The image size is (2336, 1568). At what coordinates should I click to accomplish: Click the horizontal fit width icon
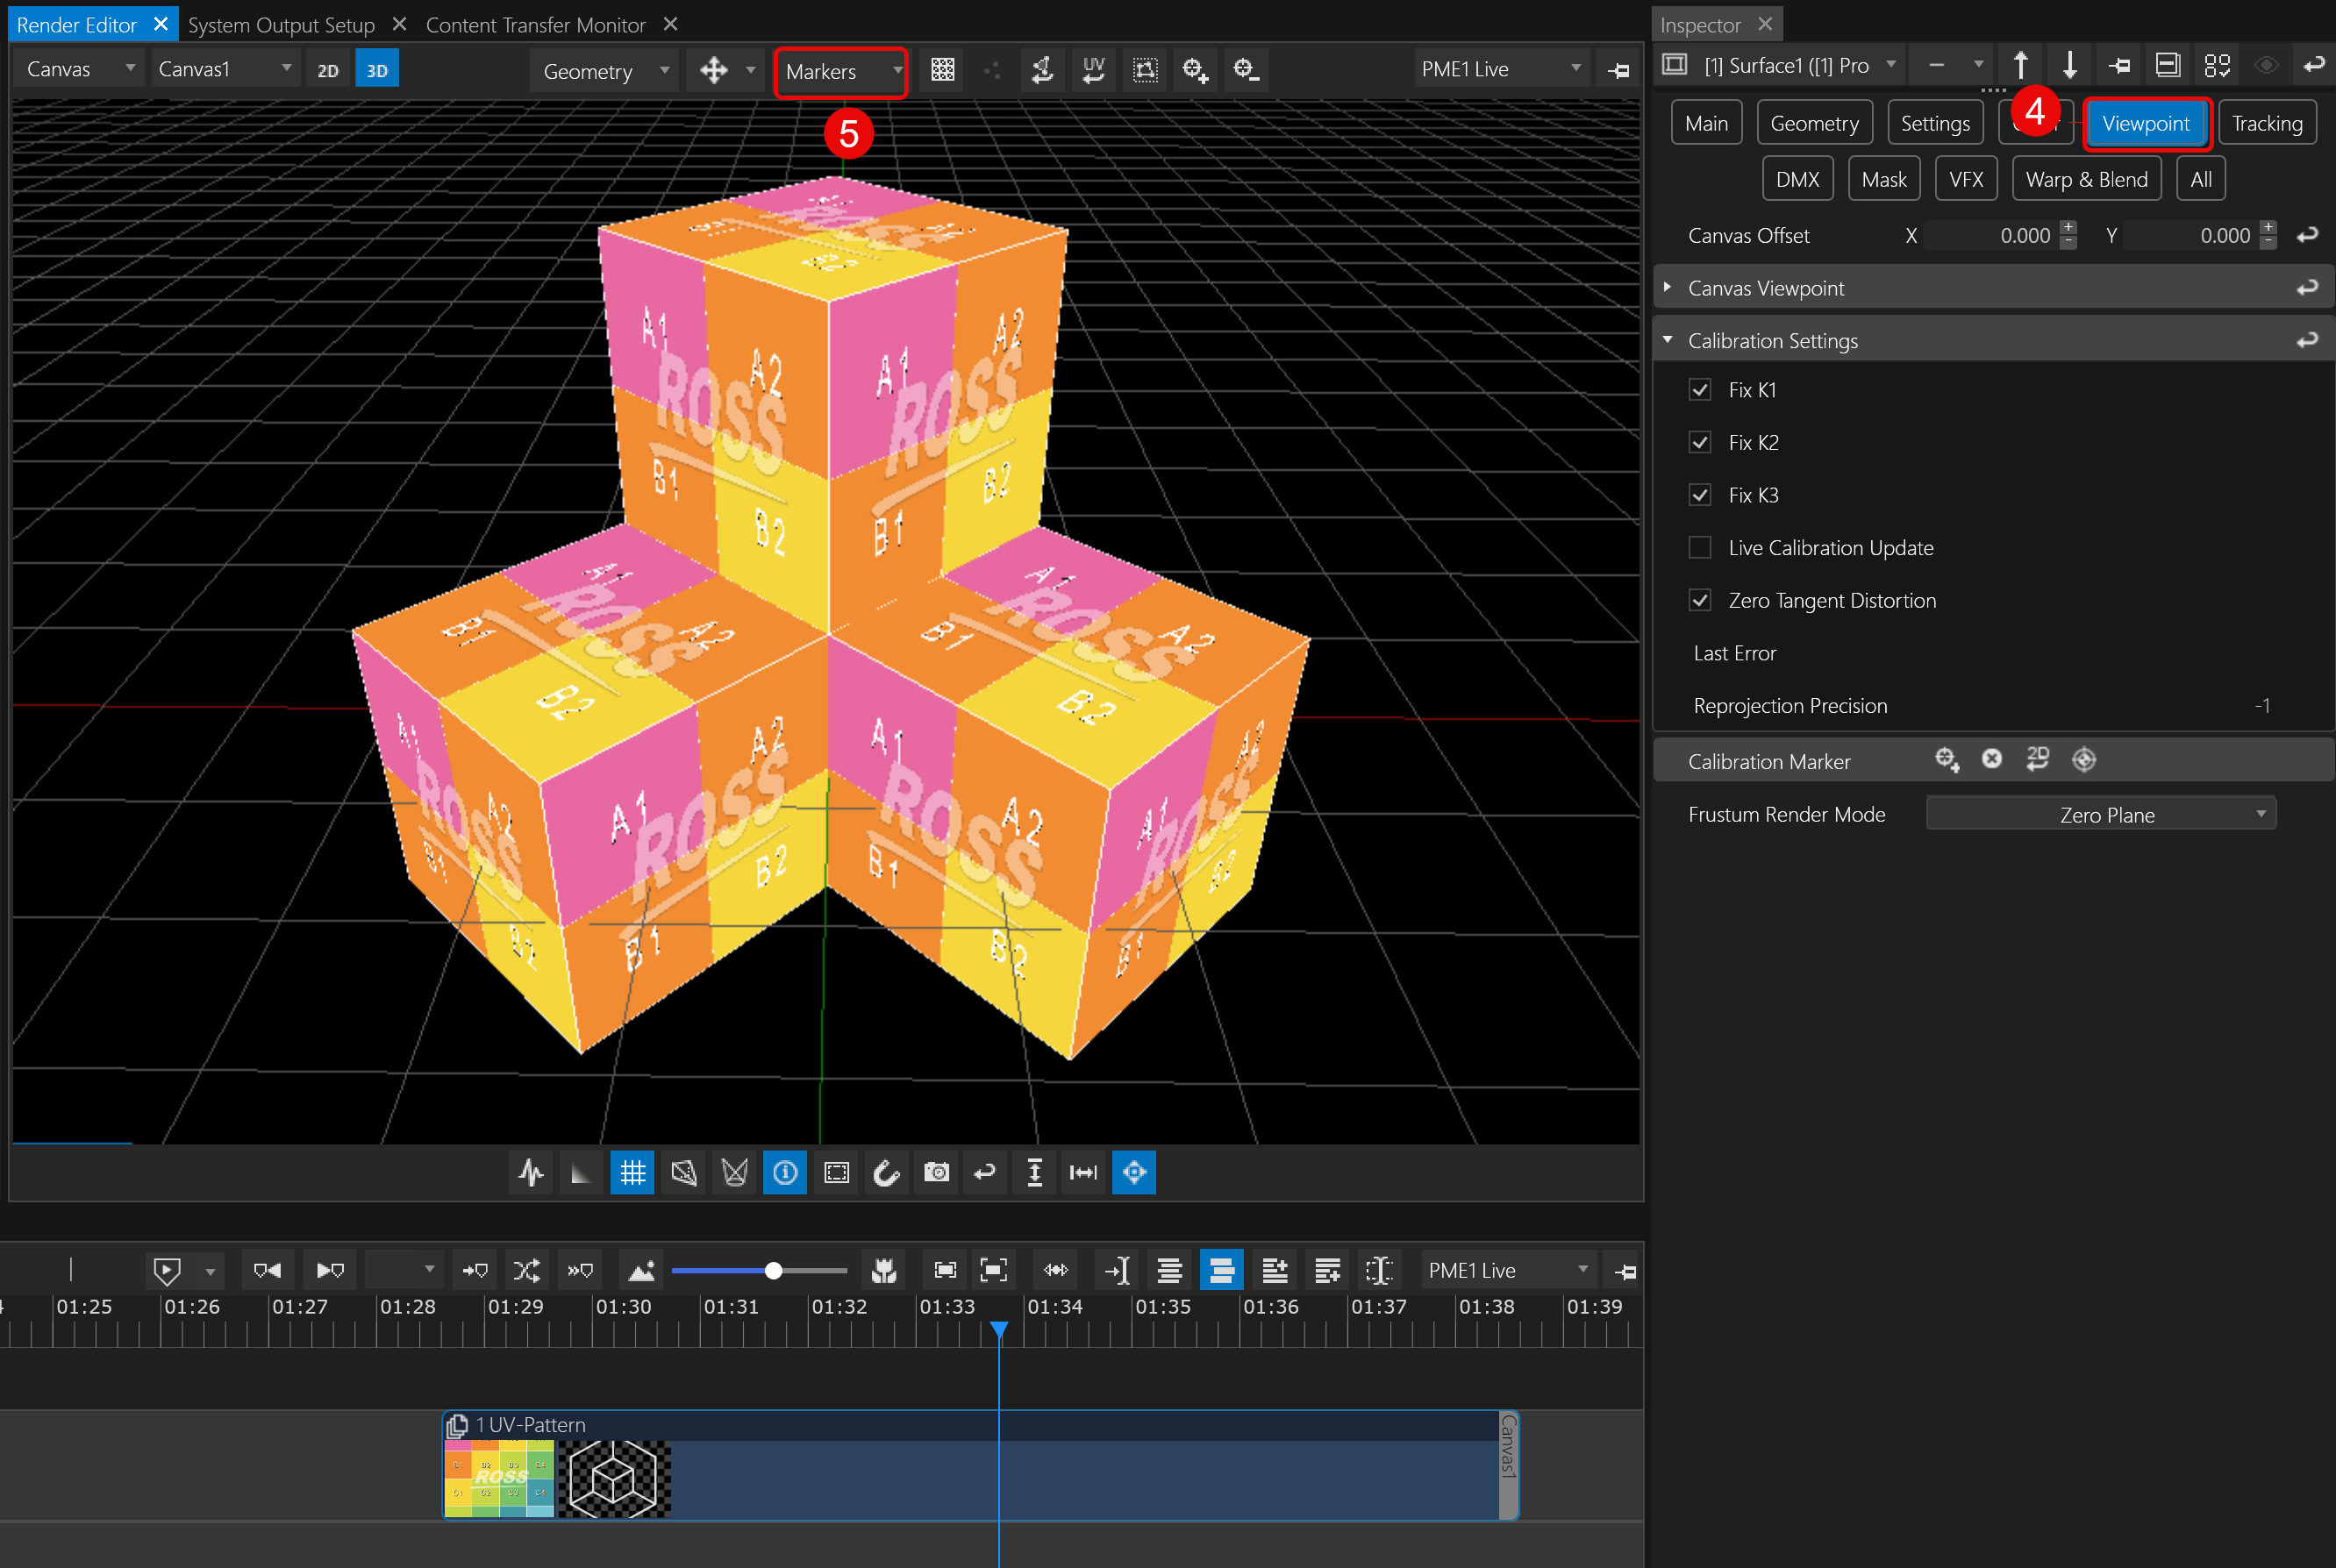[1084, 1172]
